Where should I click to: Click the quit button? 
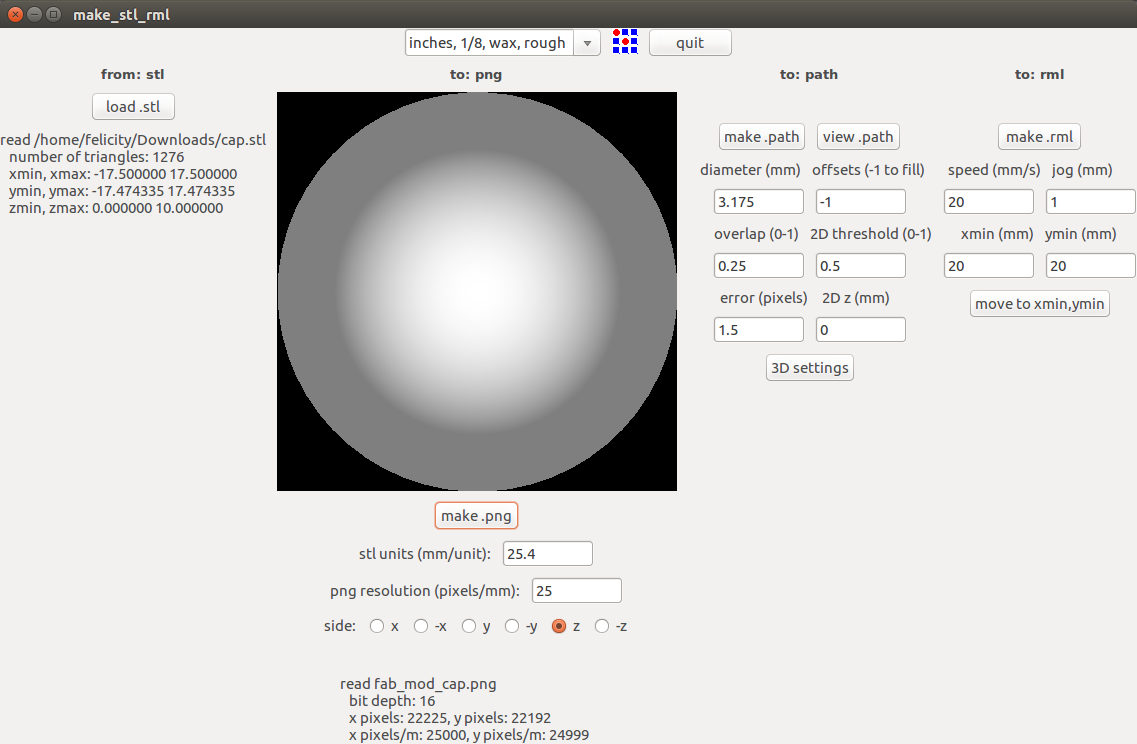click(690, 43)
